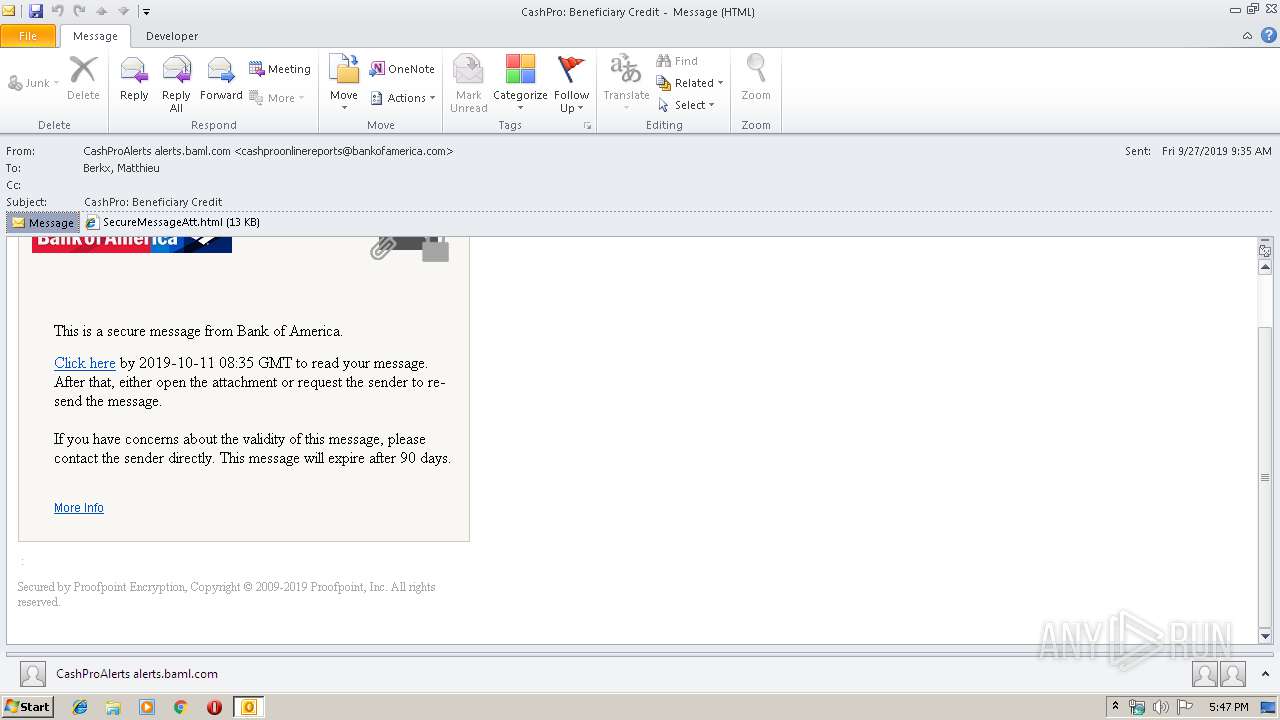Click the Bank of America logo
The image size is (1280, 720).
pyautogui.click(x=132, y=244)
